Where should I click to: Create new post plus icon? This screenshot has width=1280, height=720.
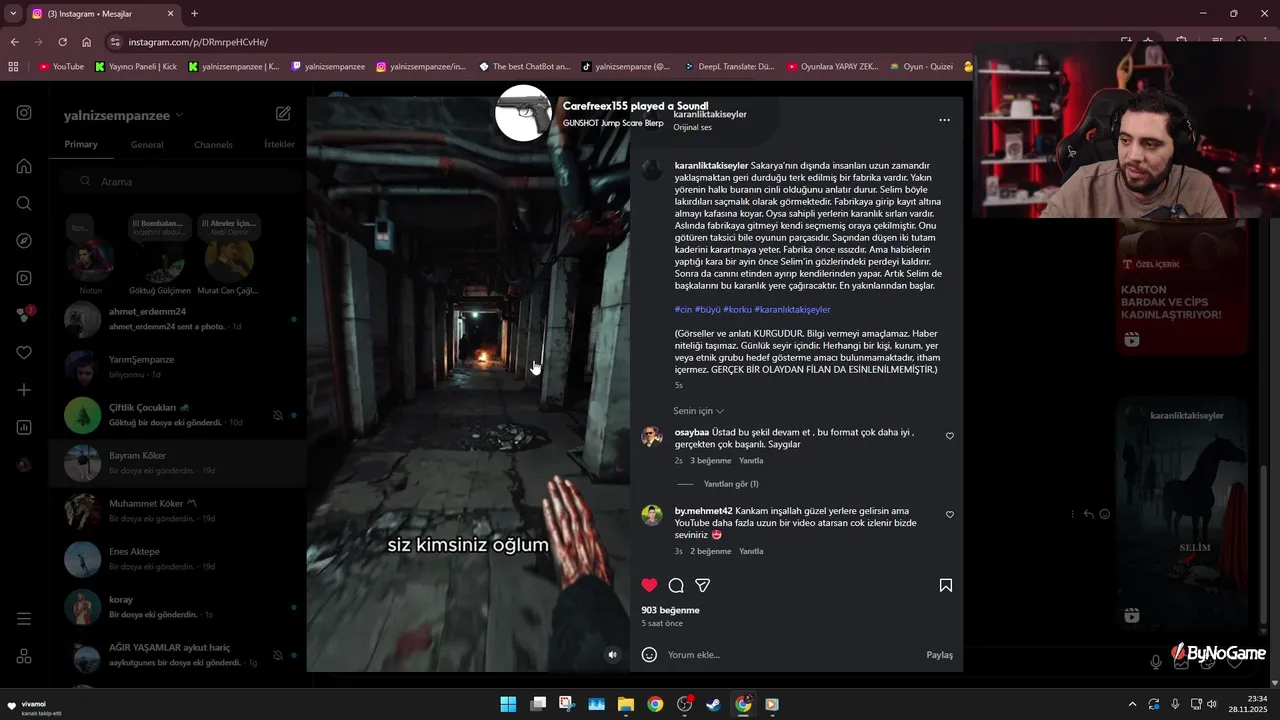24,390
